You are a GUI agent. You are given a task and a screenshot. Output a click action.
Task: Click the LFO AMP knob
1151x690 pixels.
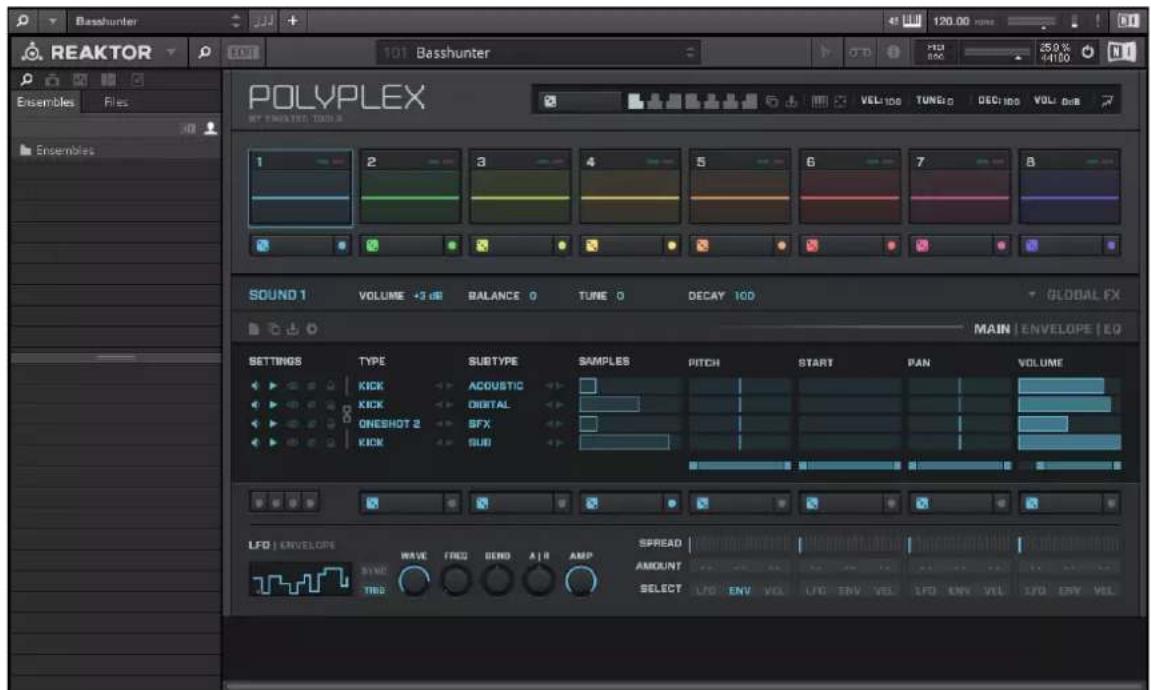(x=581, y=581)
